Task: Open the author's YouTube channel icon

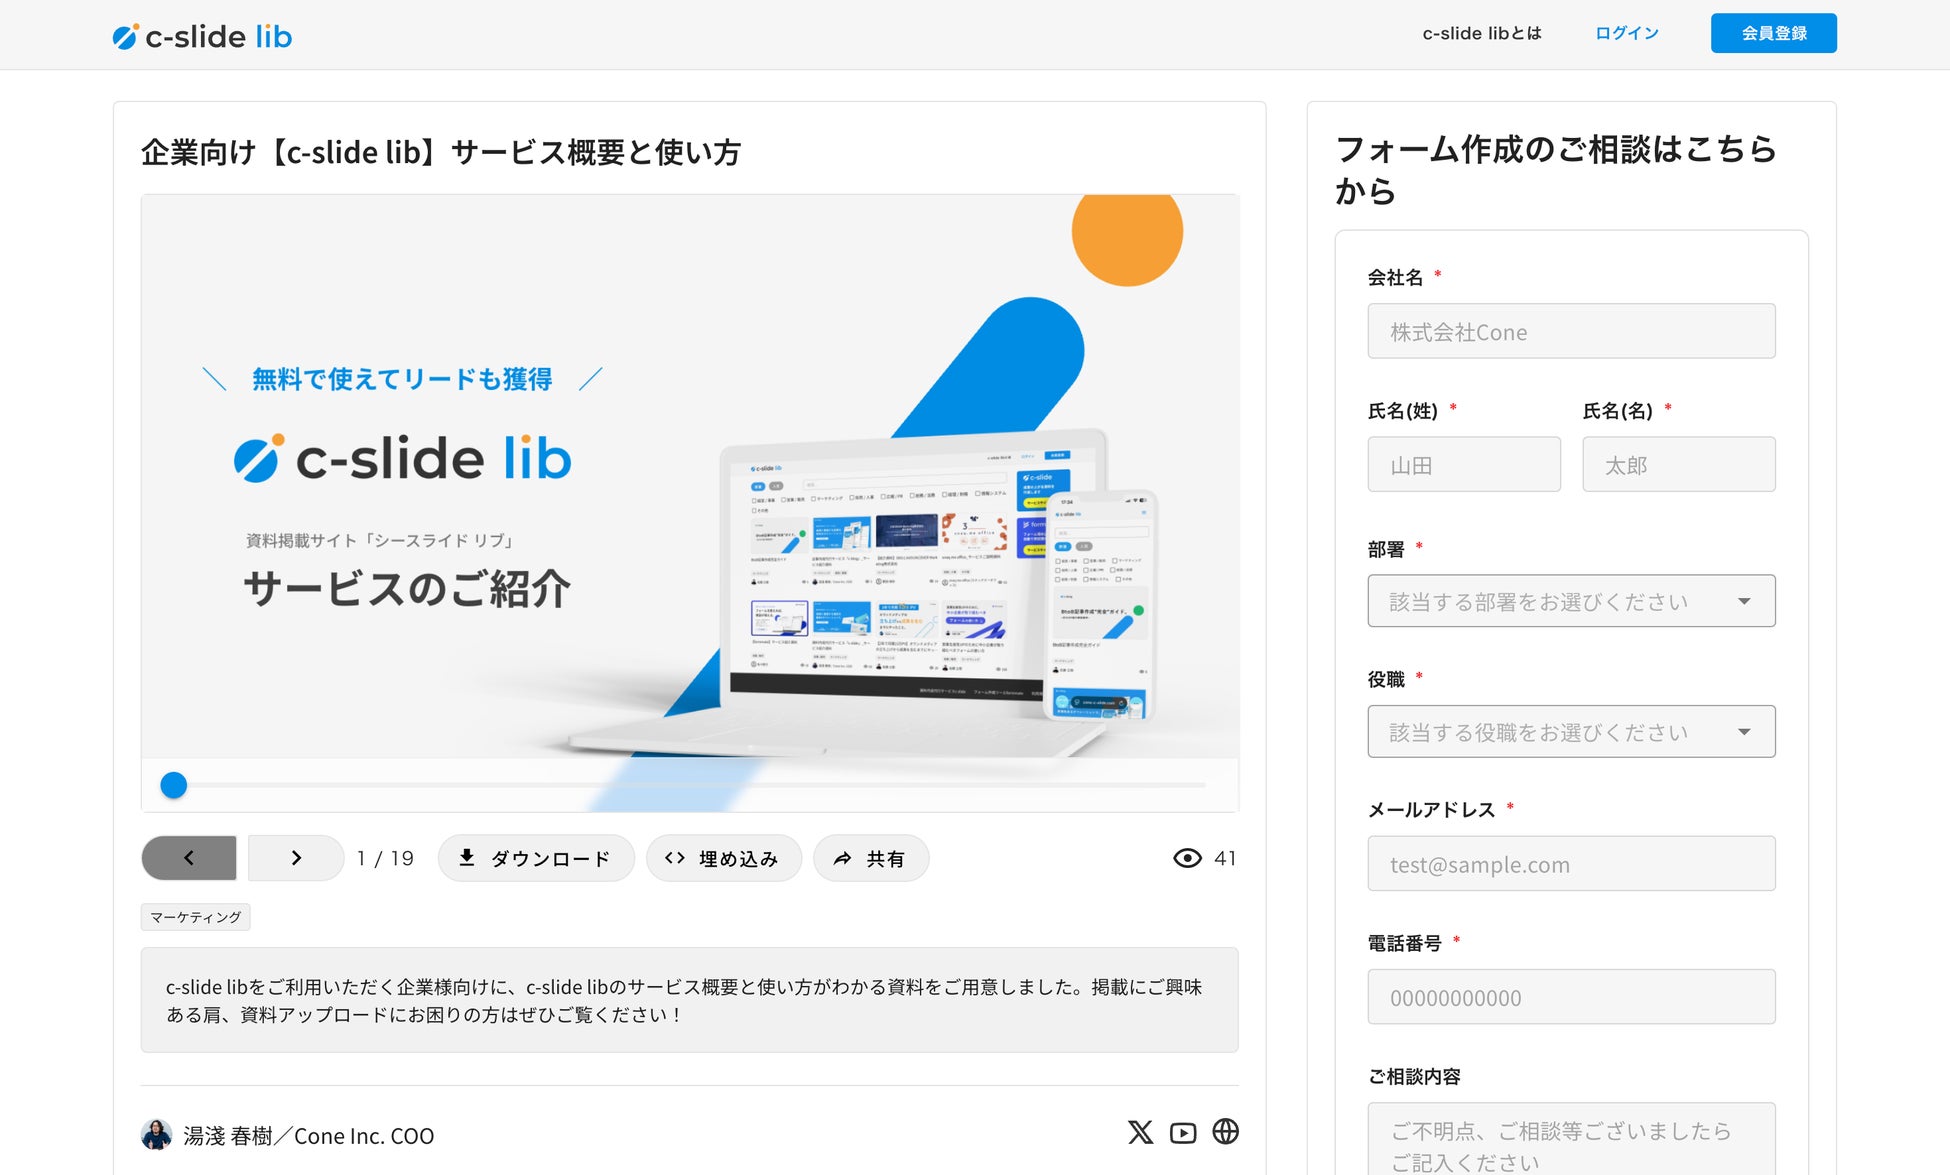Action: coord(1183,1133)
